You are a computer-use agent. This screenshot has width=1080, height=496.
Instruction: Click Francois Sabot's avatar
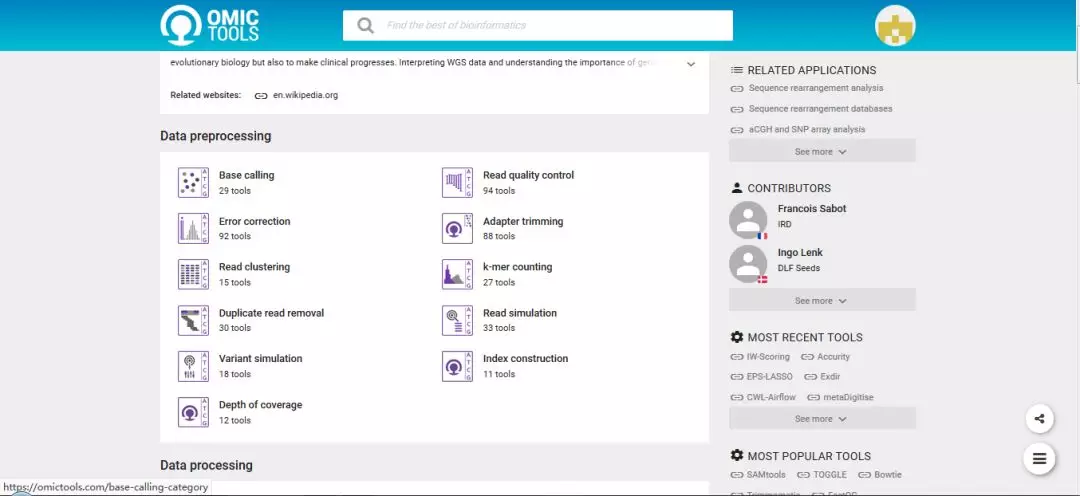(x=748, y=220)
